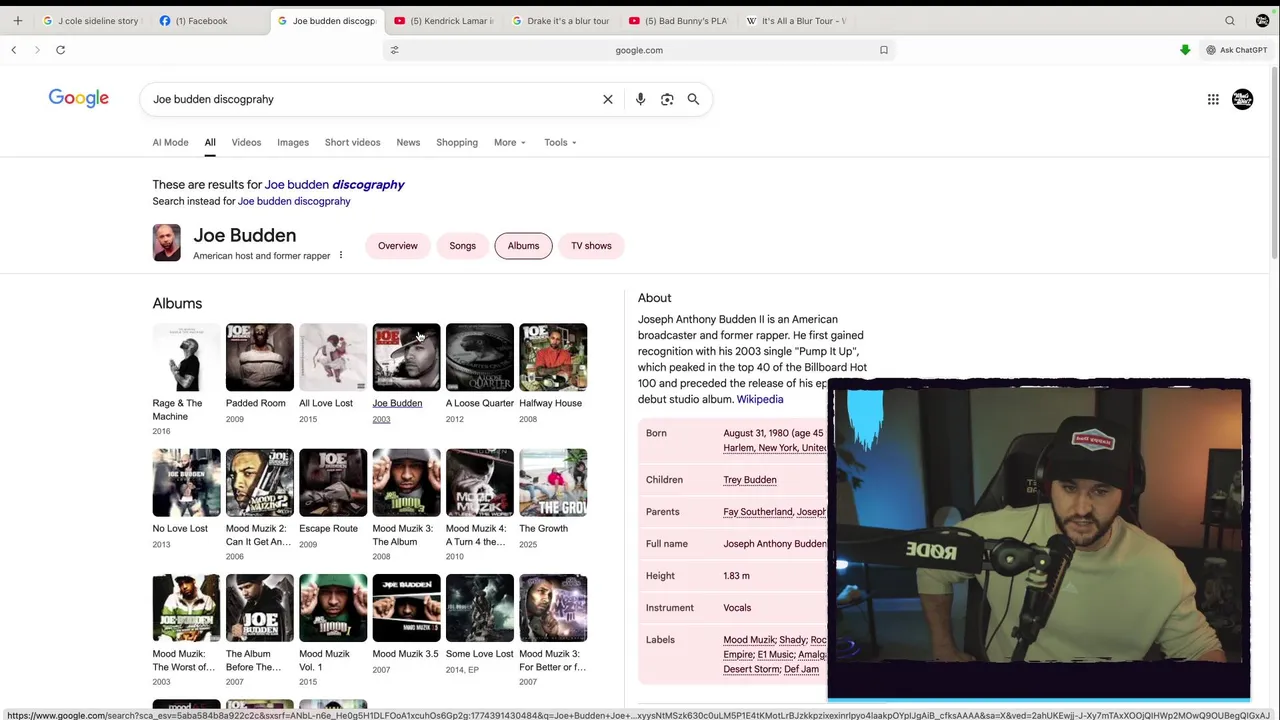Open the No Love Lost album cover

(186, 482)
